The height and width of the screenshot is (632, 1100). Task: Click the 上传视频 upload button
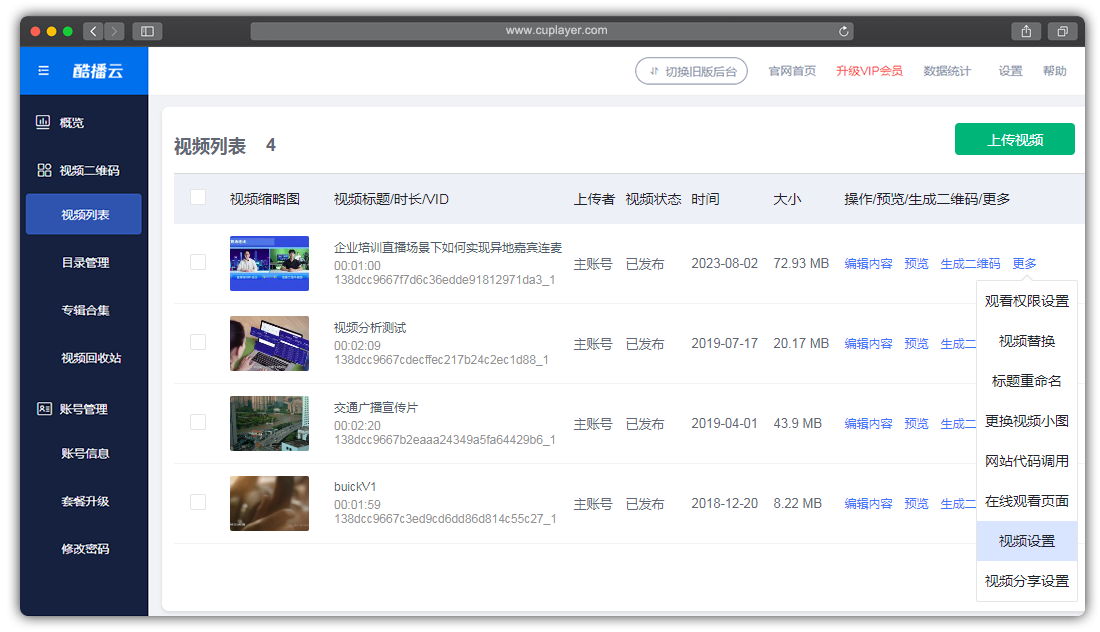(1015, 139)
